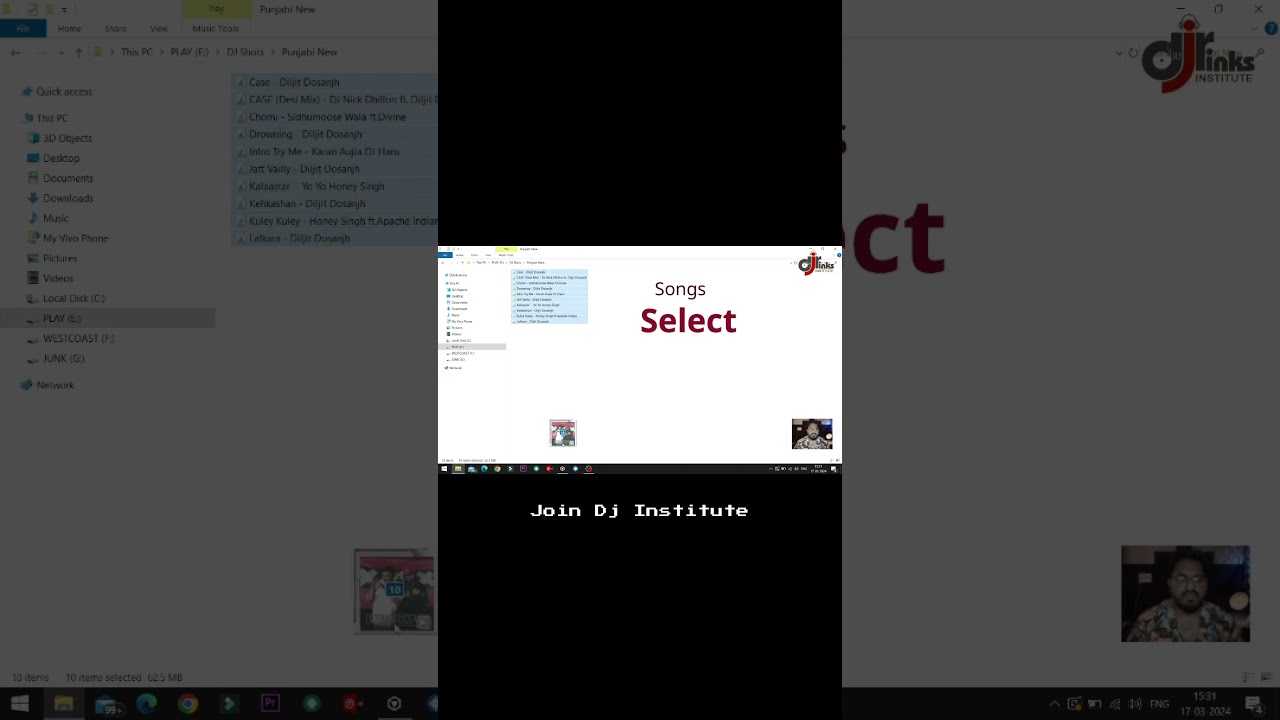Click '10 items selected 62.5 MB' in the large status bar
1280x720 pixels.
124,678
